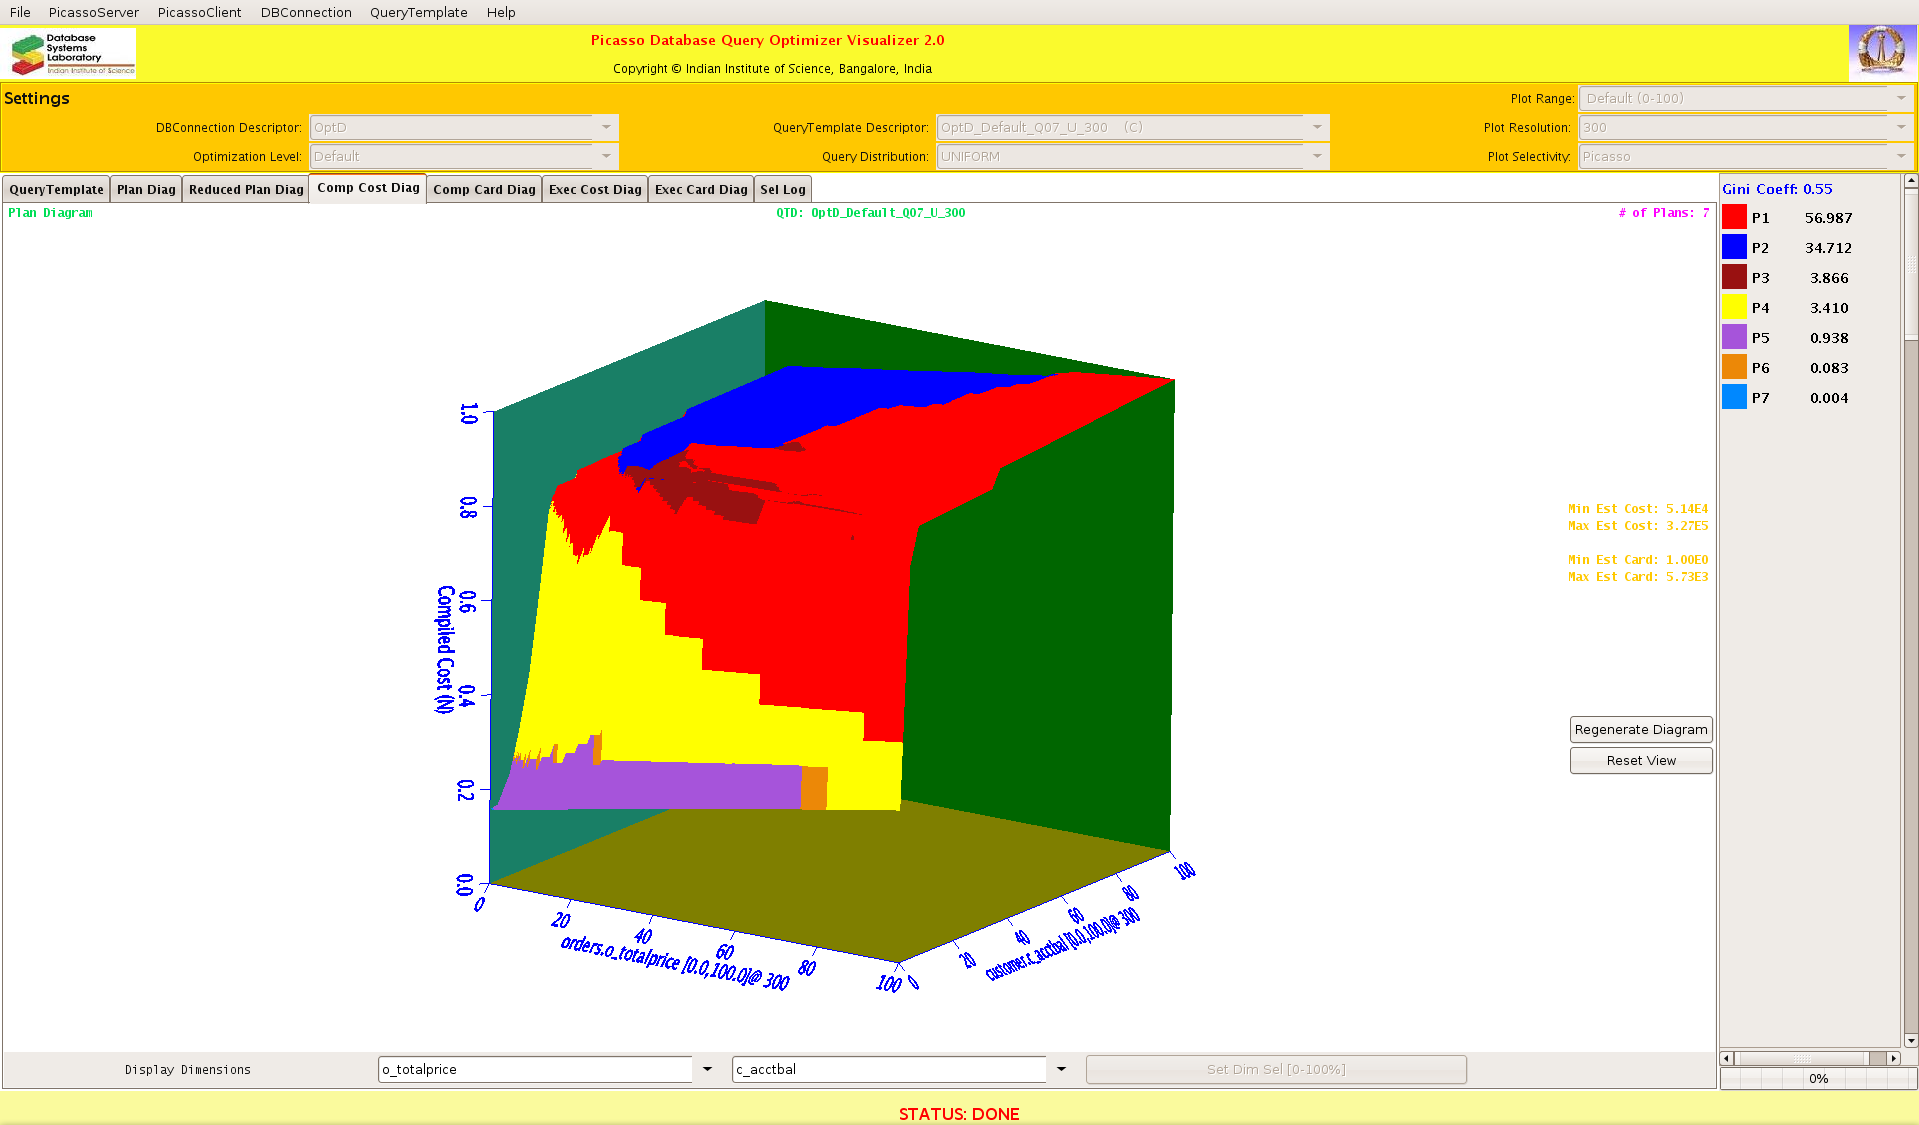1919x1125 pixels.
Task: Select the blue P2 plan swatch
Action: pyautogui.click(x=1734, y=248)
